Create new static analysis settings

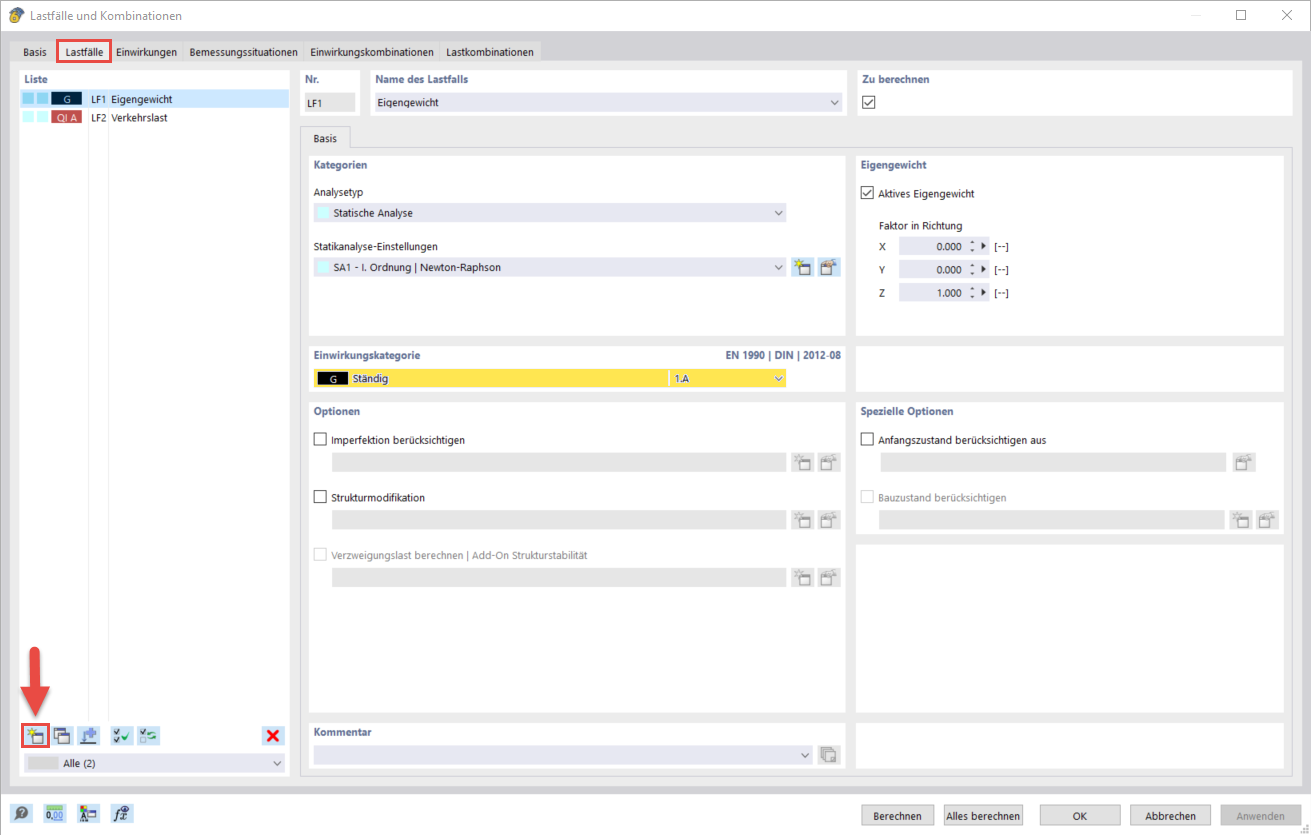tap(802, 267)
